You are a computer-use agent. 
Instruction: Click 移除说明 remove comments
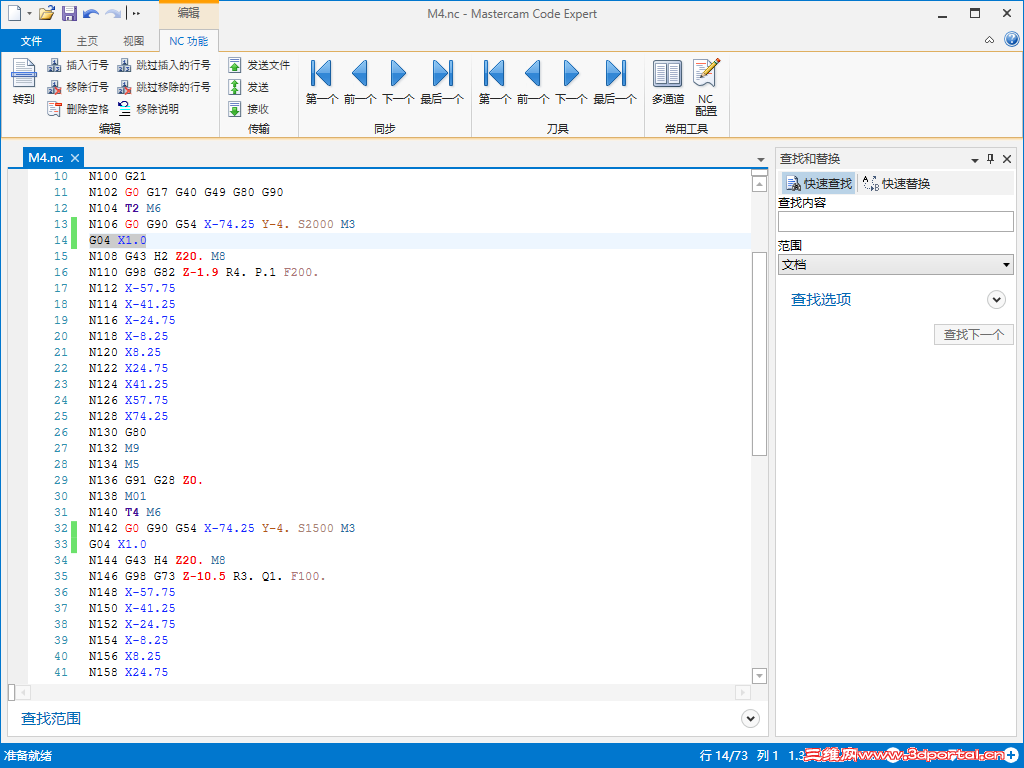(148, 108)
